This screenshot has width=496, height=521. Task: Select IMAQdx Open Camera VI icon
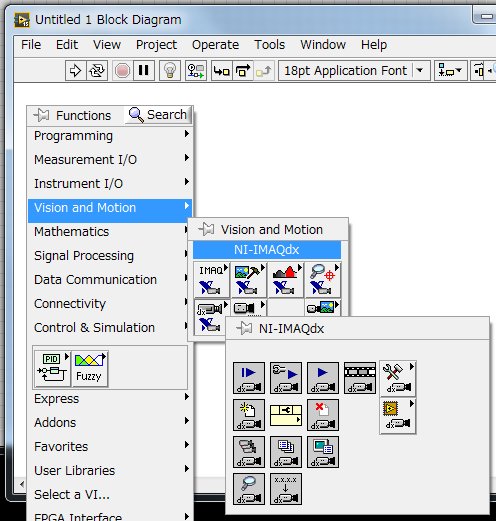[x=249, y=415]
